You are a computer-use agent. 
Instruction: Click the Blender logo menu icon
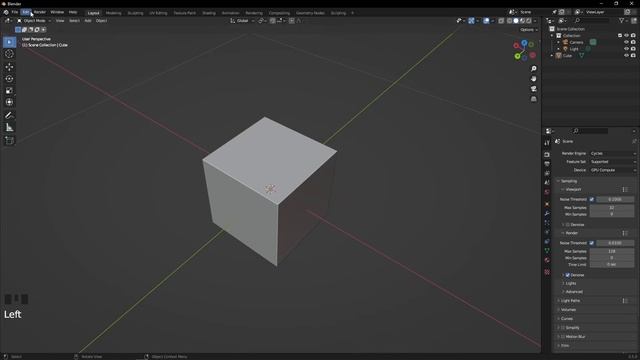click(x=6, y=12)
